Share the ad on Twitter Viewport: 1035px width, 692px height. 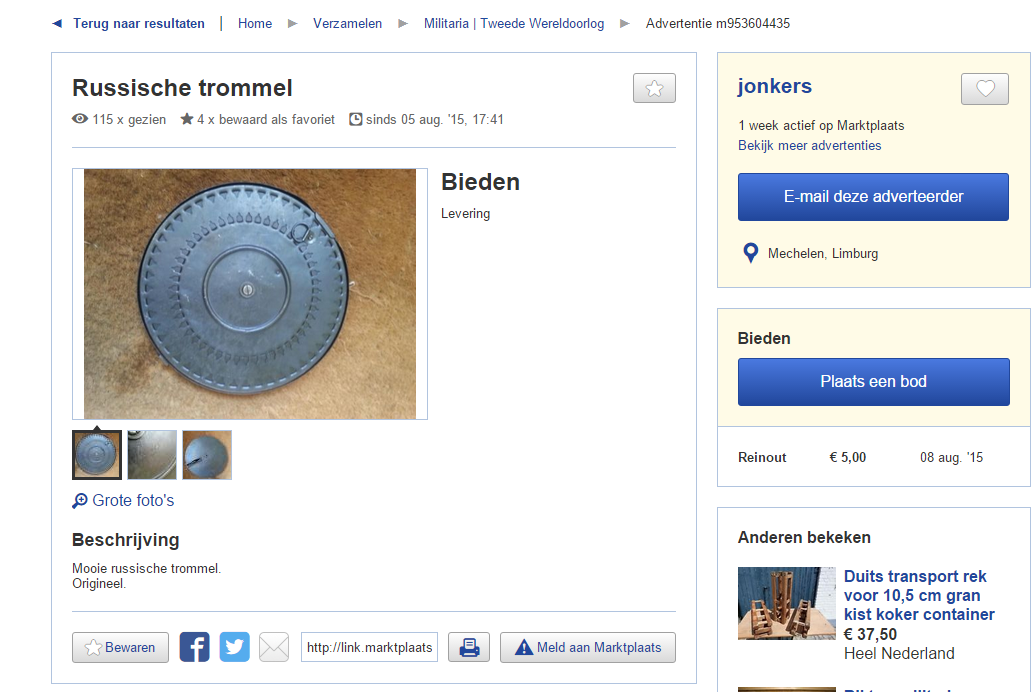point(234,647)
